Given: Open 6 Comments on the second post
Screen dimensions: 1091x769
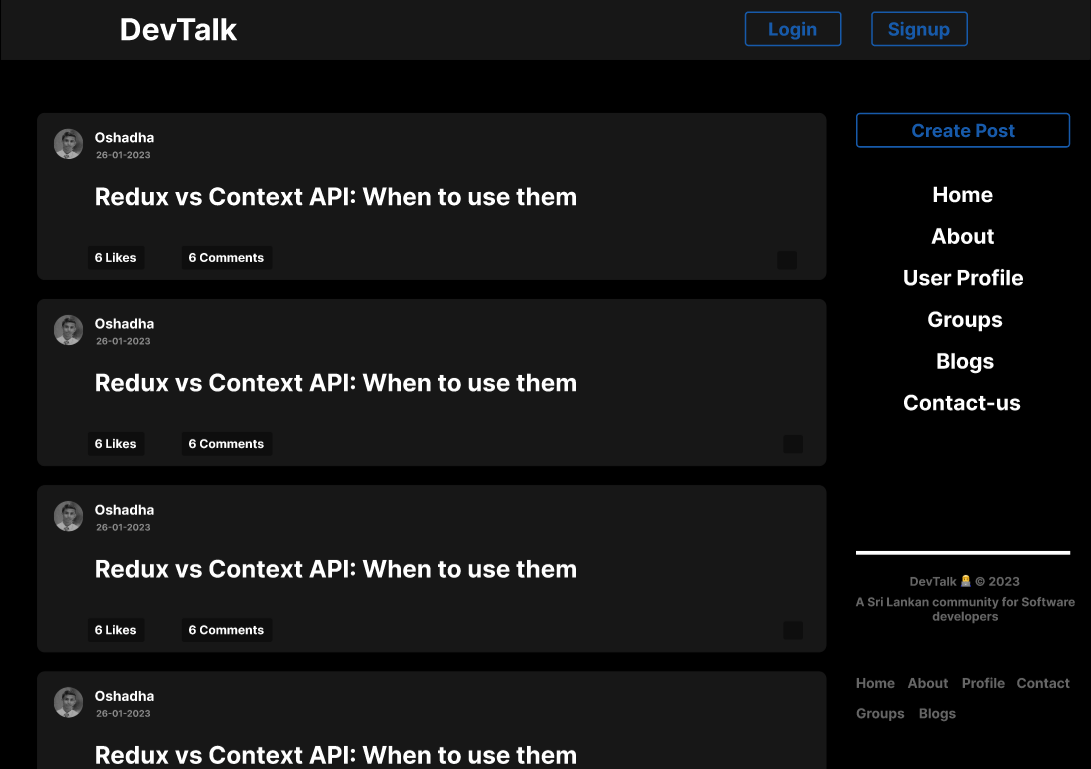Looking at the screenshot, I should point(227,444).
